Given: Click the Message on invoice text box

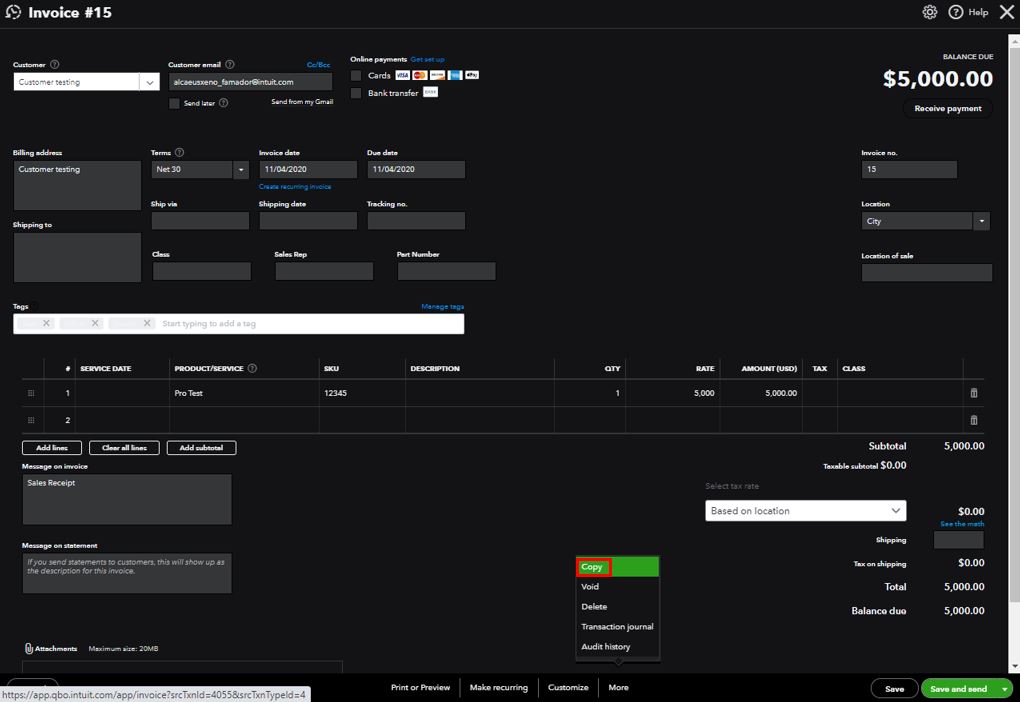Looking at the screenshot, I should (127, 499).
